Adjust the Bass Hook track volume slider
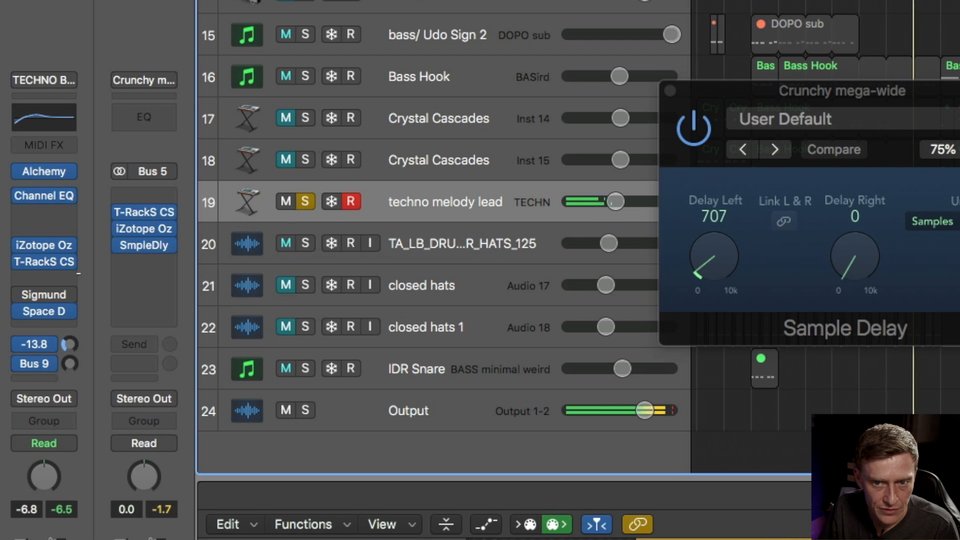The width and height of the screenshot is (960, 540). (620, 76)
